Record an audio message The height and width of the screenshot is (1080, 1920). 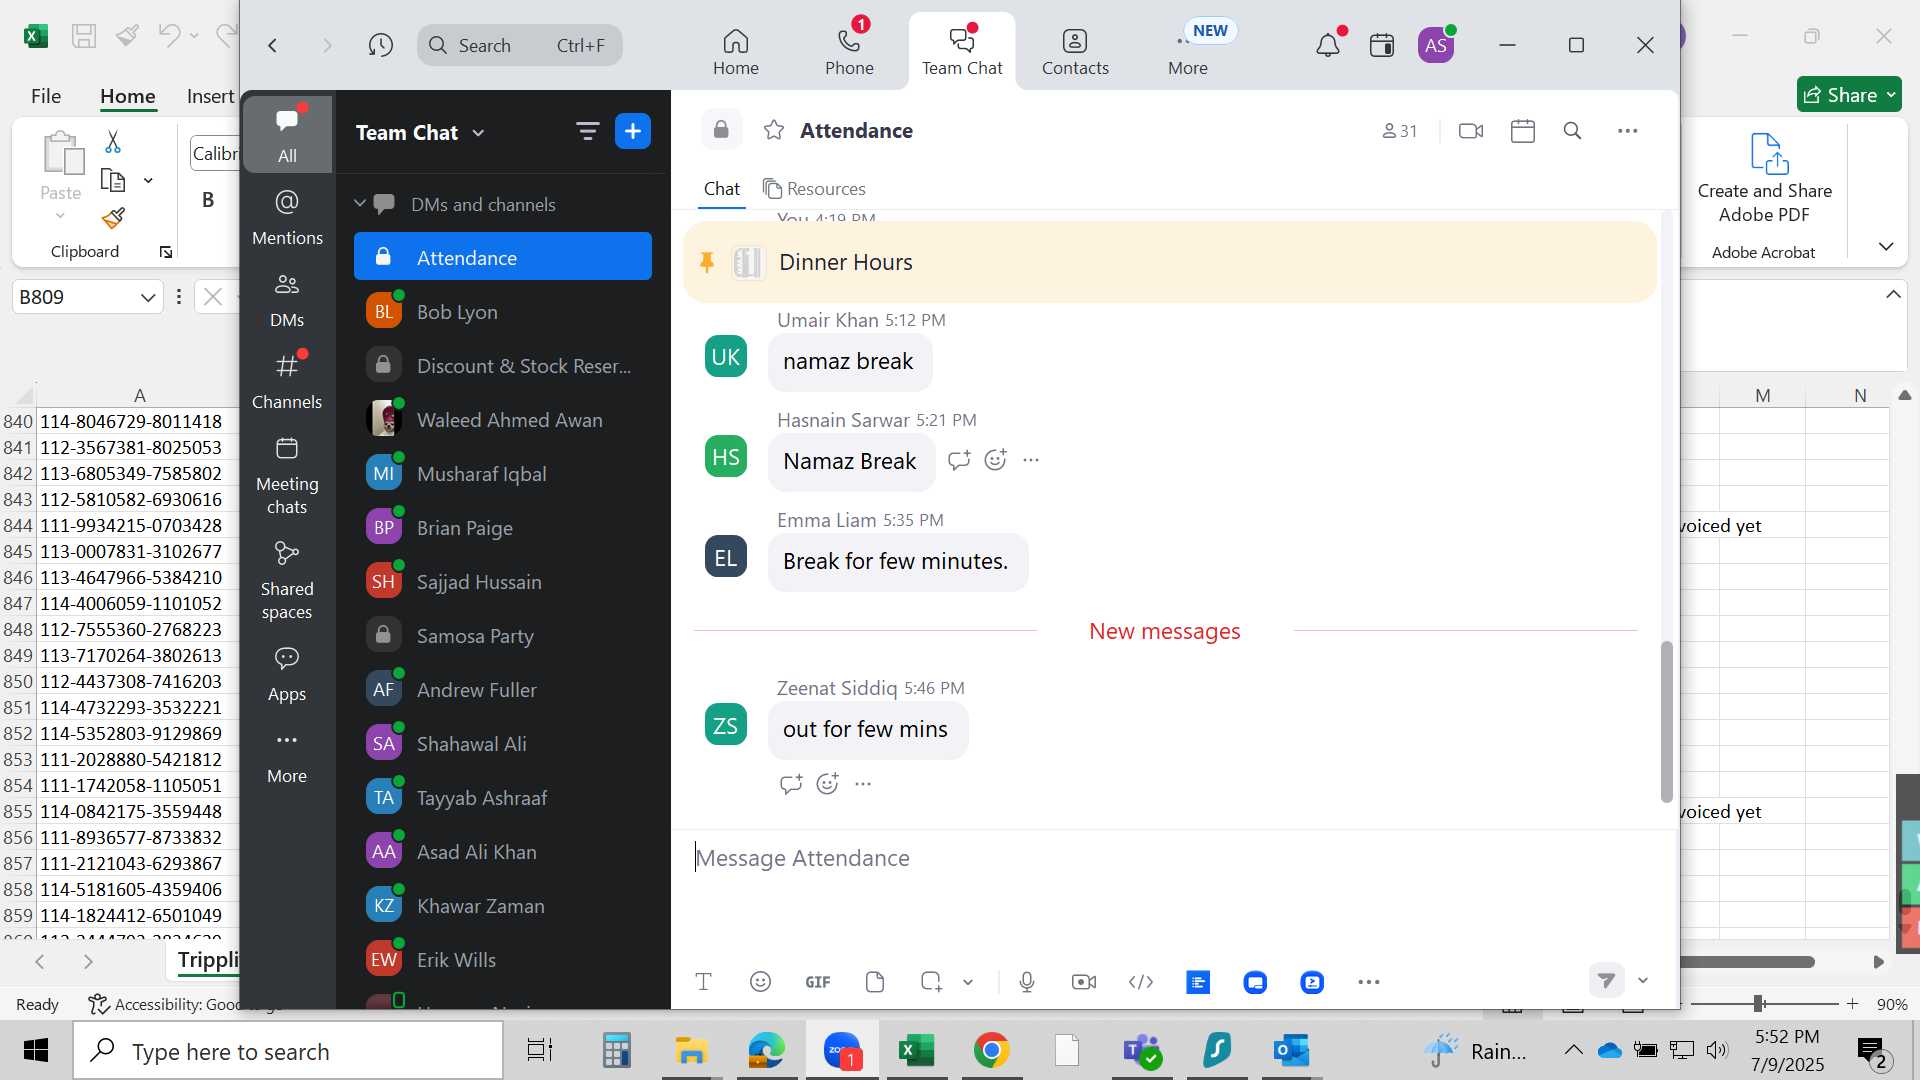click(1027, 982)
